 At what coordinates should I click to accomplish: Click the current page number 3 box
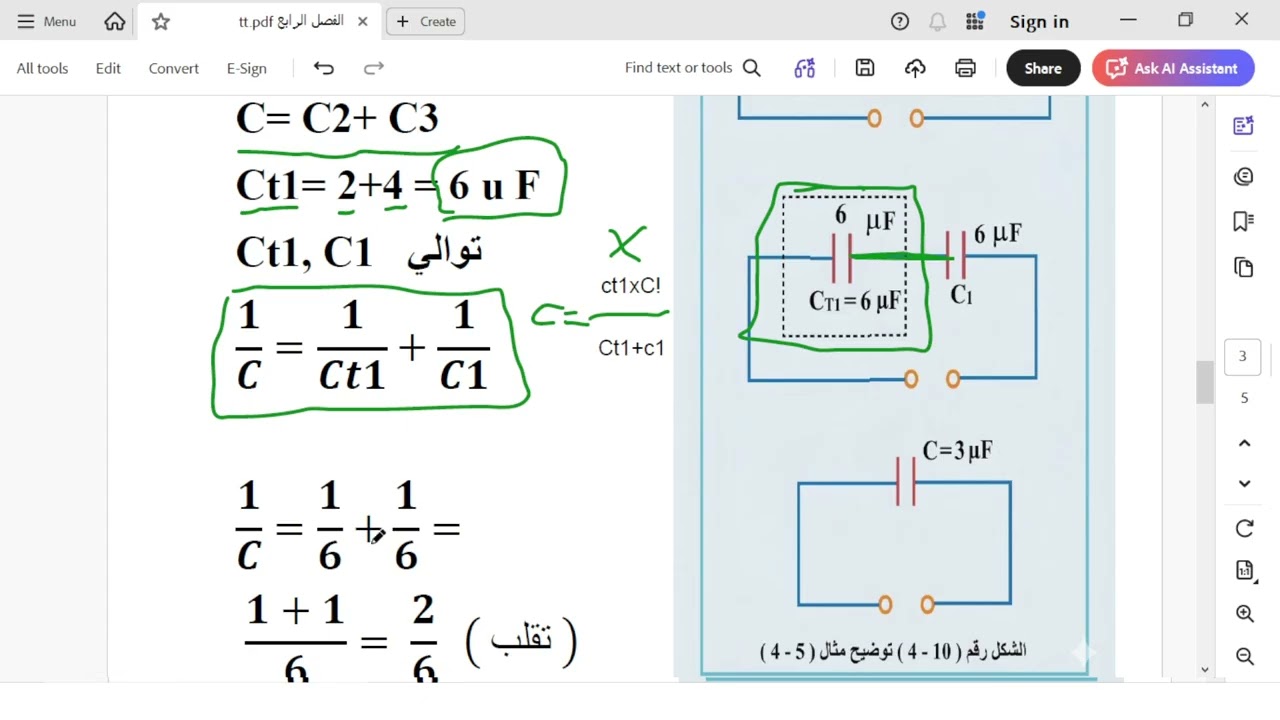pyautogui.click(x=1243, y=356)
